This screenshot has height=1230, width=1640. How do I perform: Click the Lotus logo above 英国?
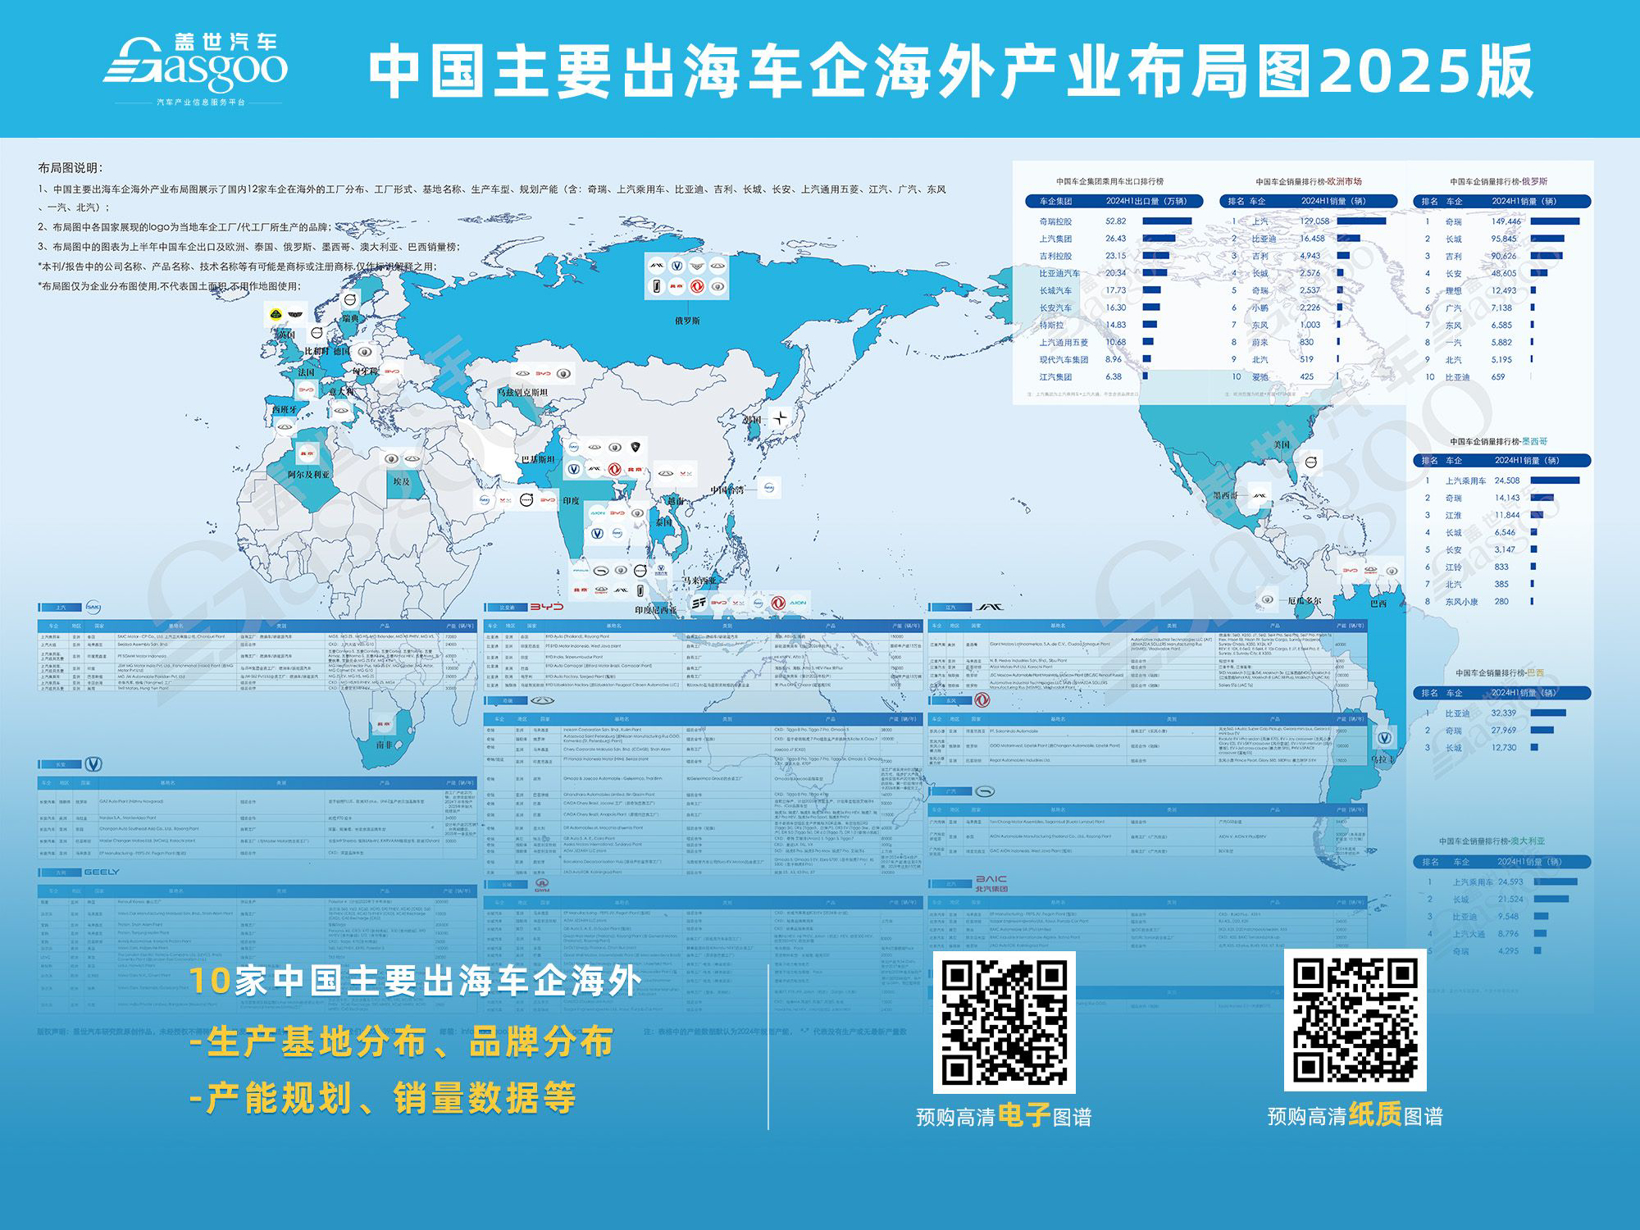(x=275, y=313)
